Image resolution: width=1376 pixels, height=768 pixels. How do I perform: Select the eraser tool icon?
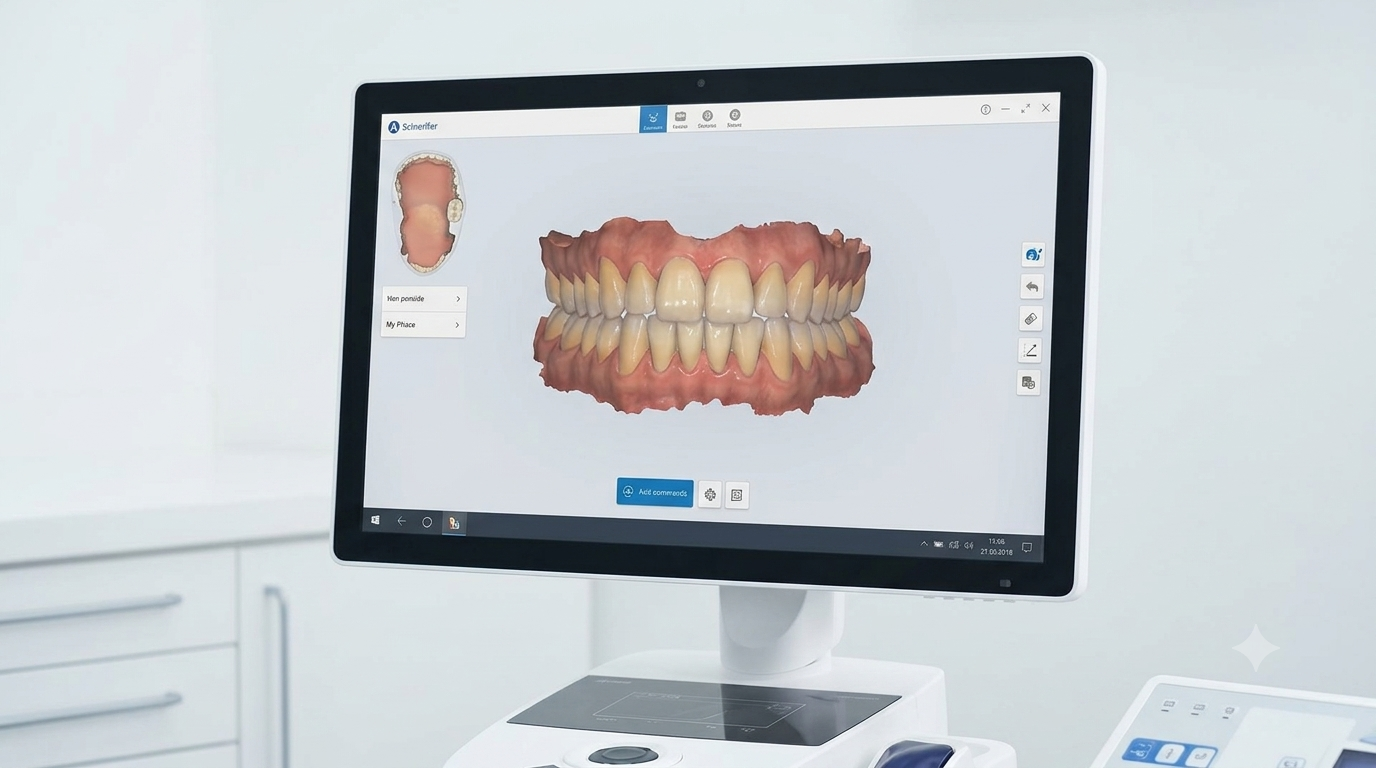[x=1030, y=319]
